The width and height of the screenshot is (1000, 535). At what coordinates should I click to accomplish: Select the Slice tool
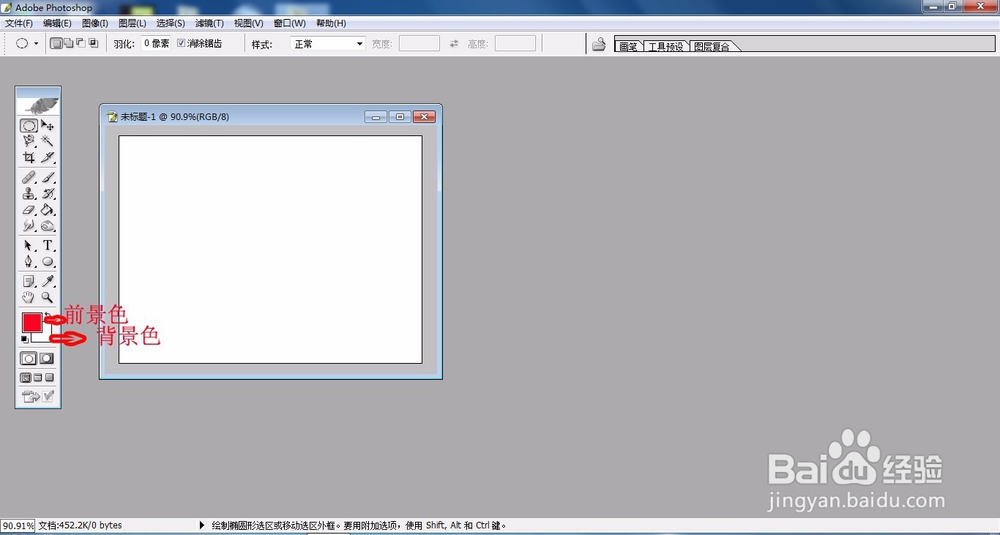[x=47, y=157]
